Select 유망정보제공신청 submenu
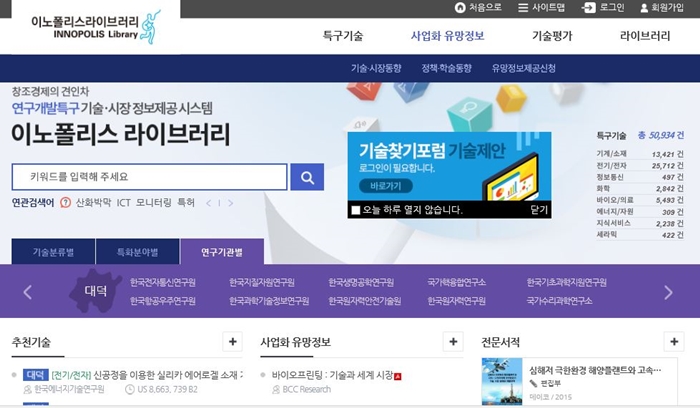The width and height of the screenshot is (700, 408). coord(524,68)
